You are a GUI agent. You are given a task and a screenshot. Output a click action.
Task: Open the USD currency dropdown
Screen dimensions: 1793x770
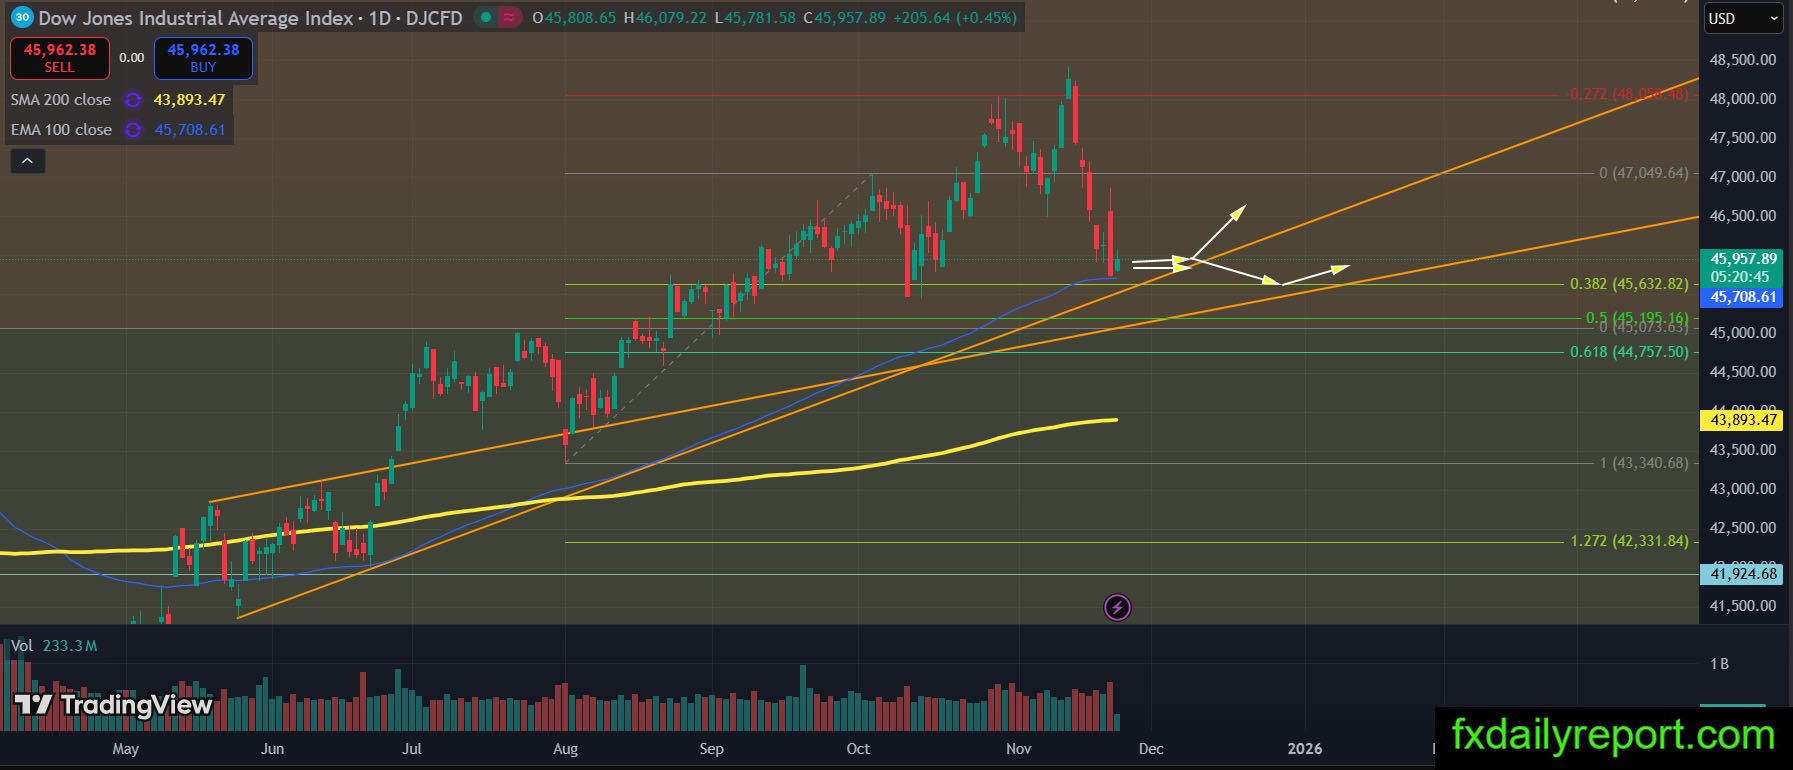pos(1744,18)
